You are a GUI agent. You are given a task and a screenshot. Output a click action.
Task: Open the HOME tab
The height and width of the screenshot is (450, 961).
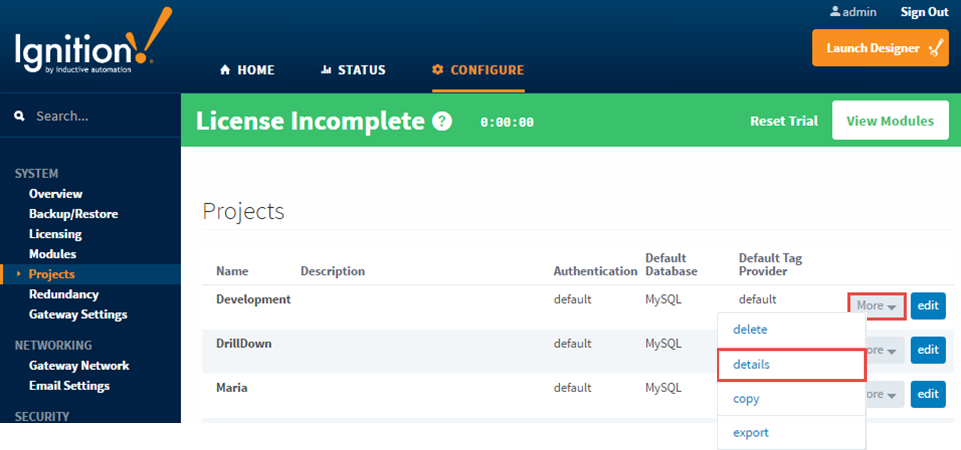click(247, 70)
